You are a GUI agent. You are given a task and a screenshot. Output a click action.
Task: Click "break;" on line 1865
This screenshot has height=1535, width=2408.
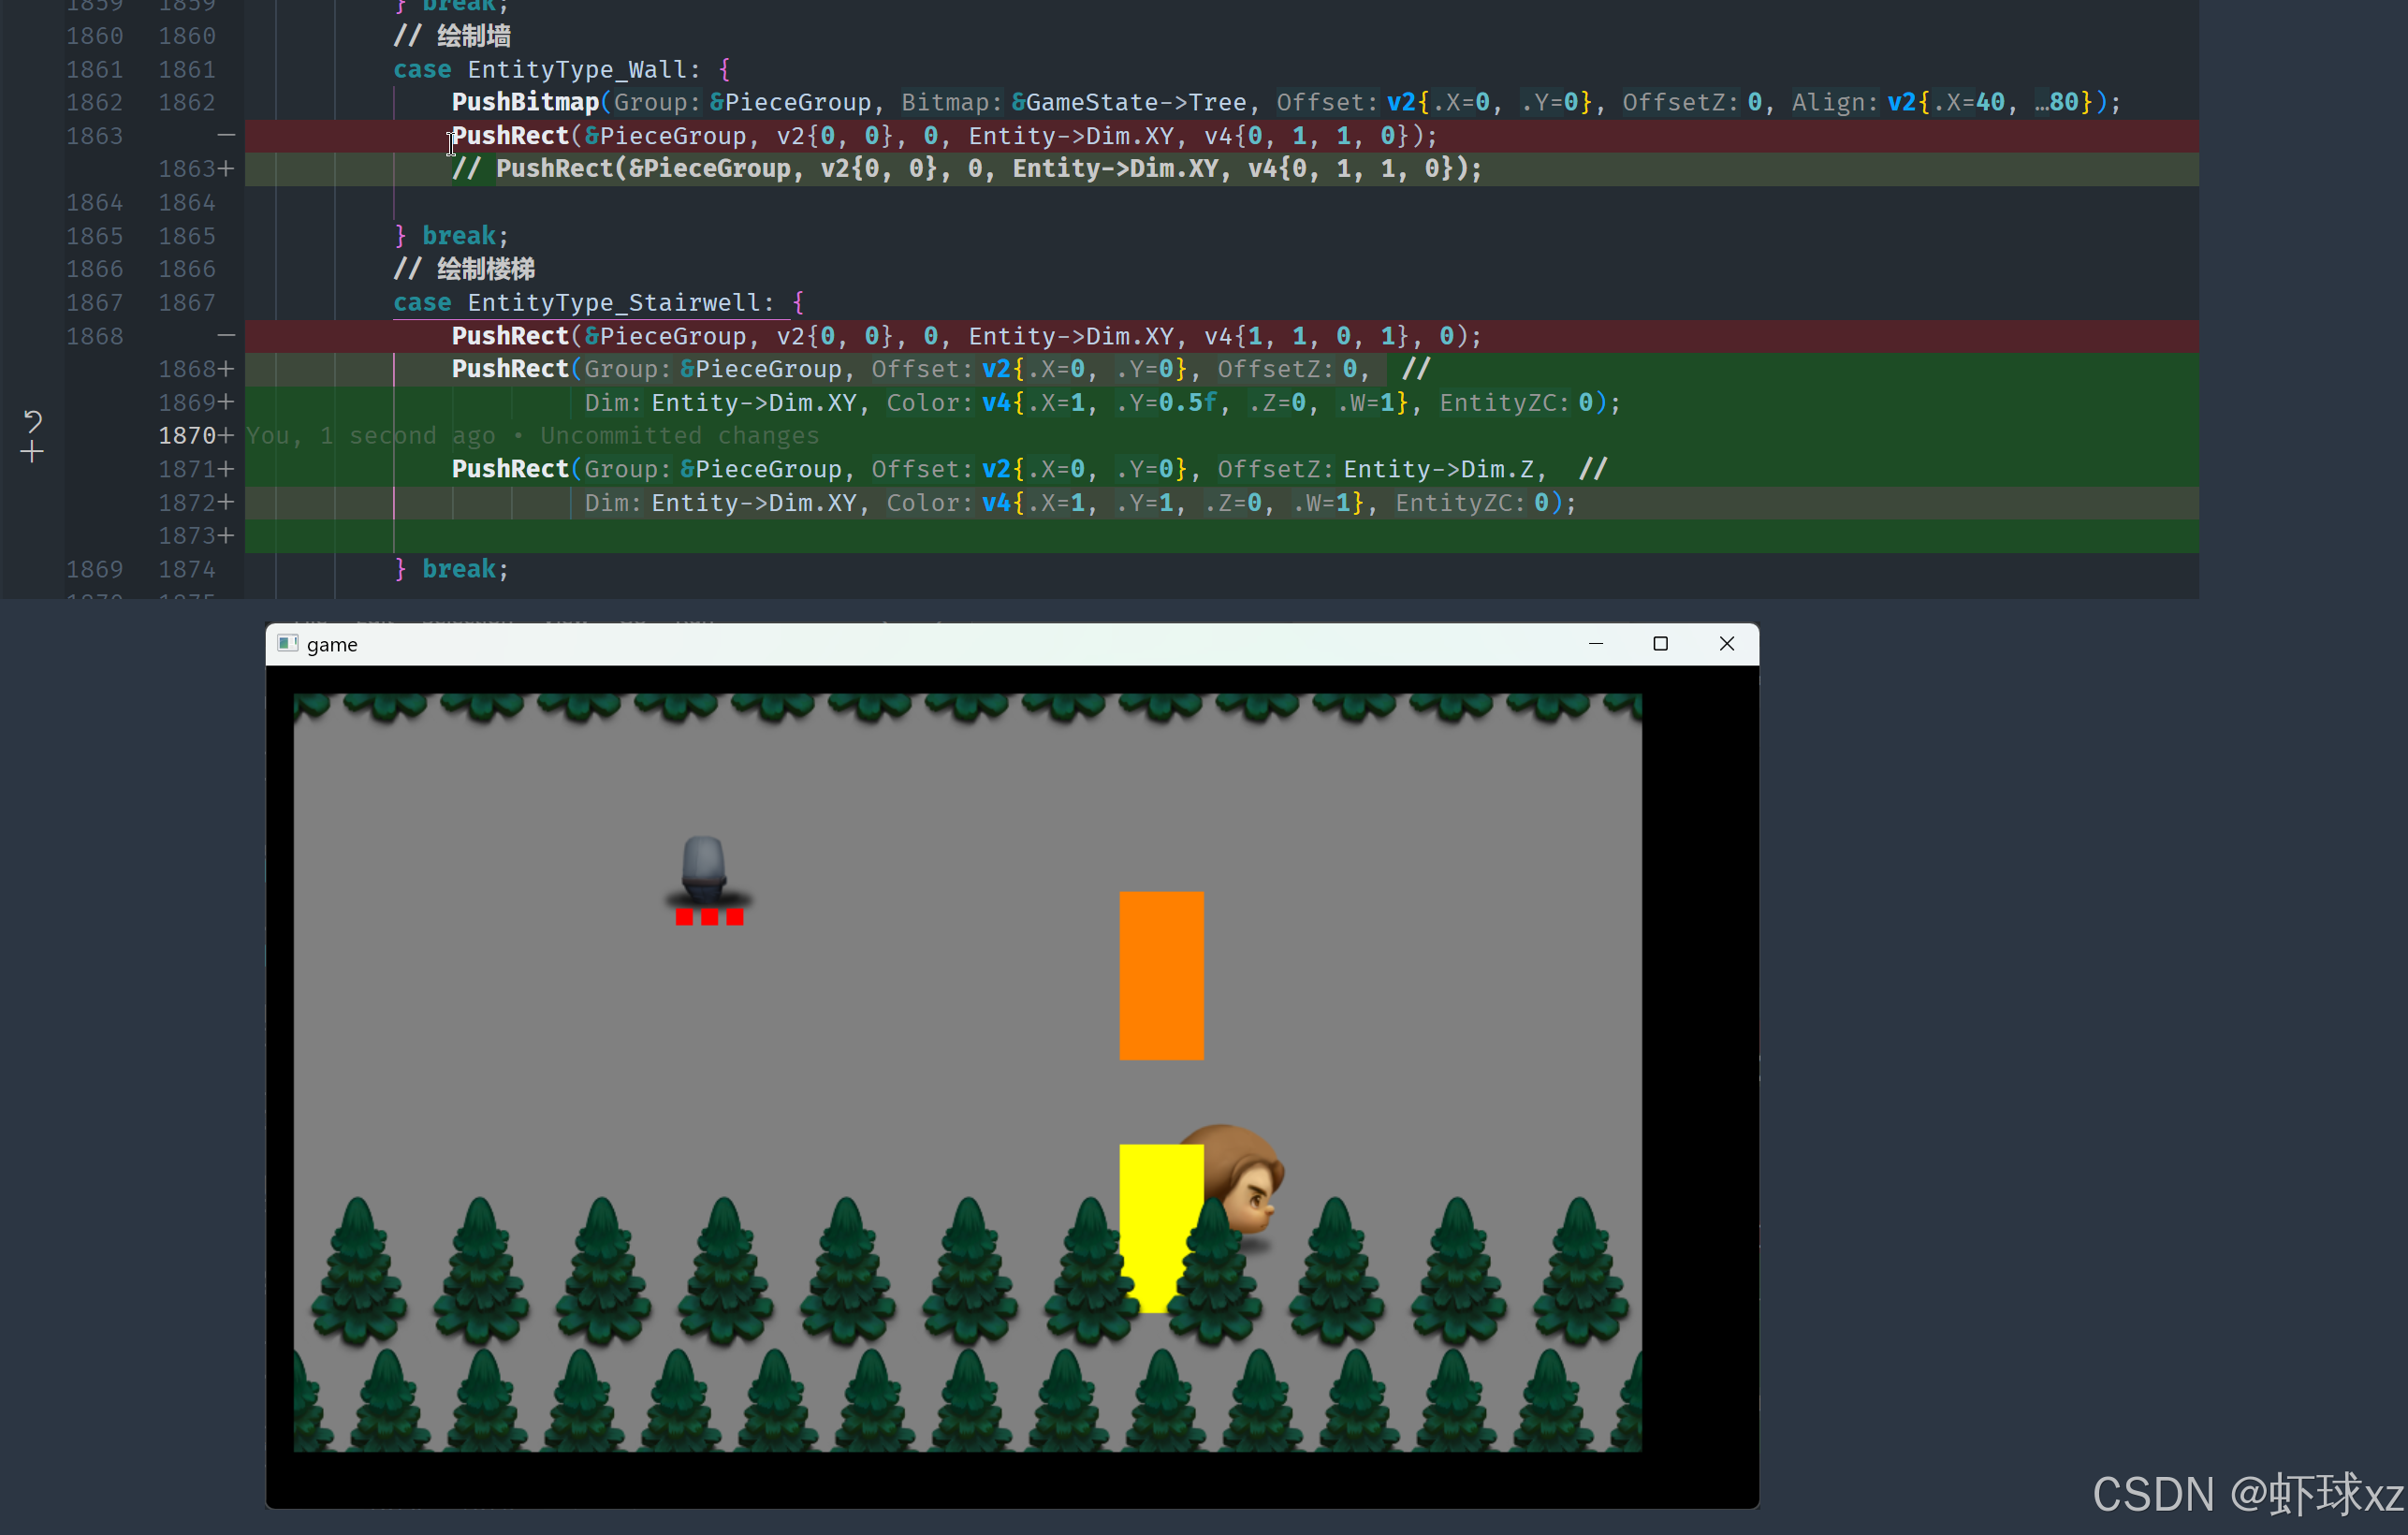[x=465, y=236]
